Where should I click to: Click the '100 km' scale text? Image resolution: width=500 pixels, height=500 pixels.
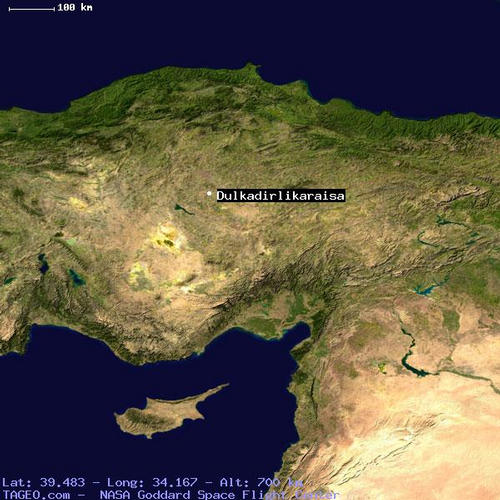point(75,7)
